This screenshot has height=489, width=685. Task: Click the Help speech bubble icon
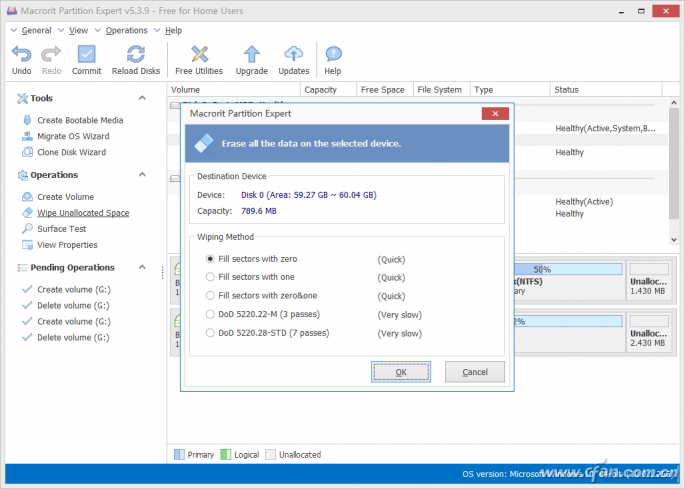pos(333,55)
